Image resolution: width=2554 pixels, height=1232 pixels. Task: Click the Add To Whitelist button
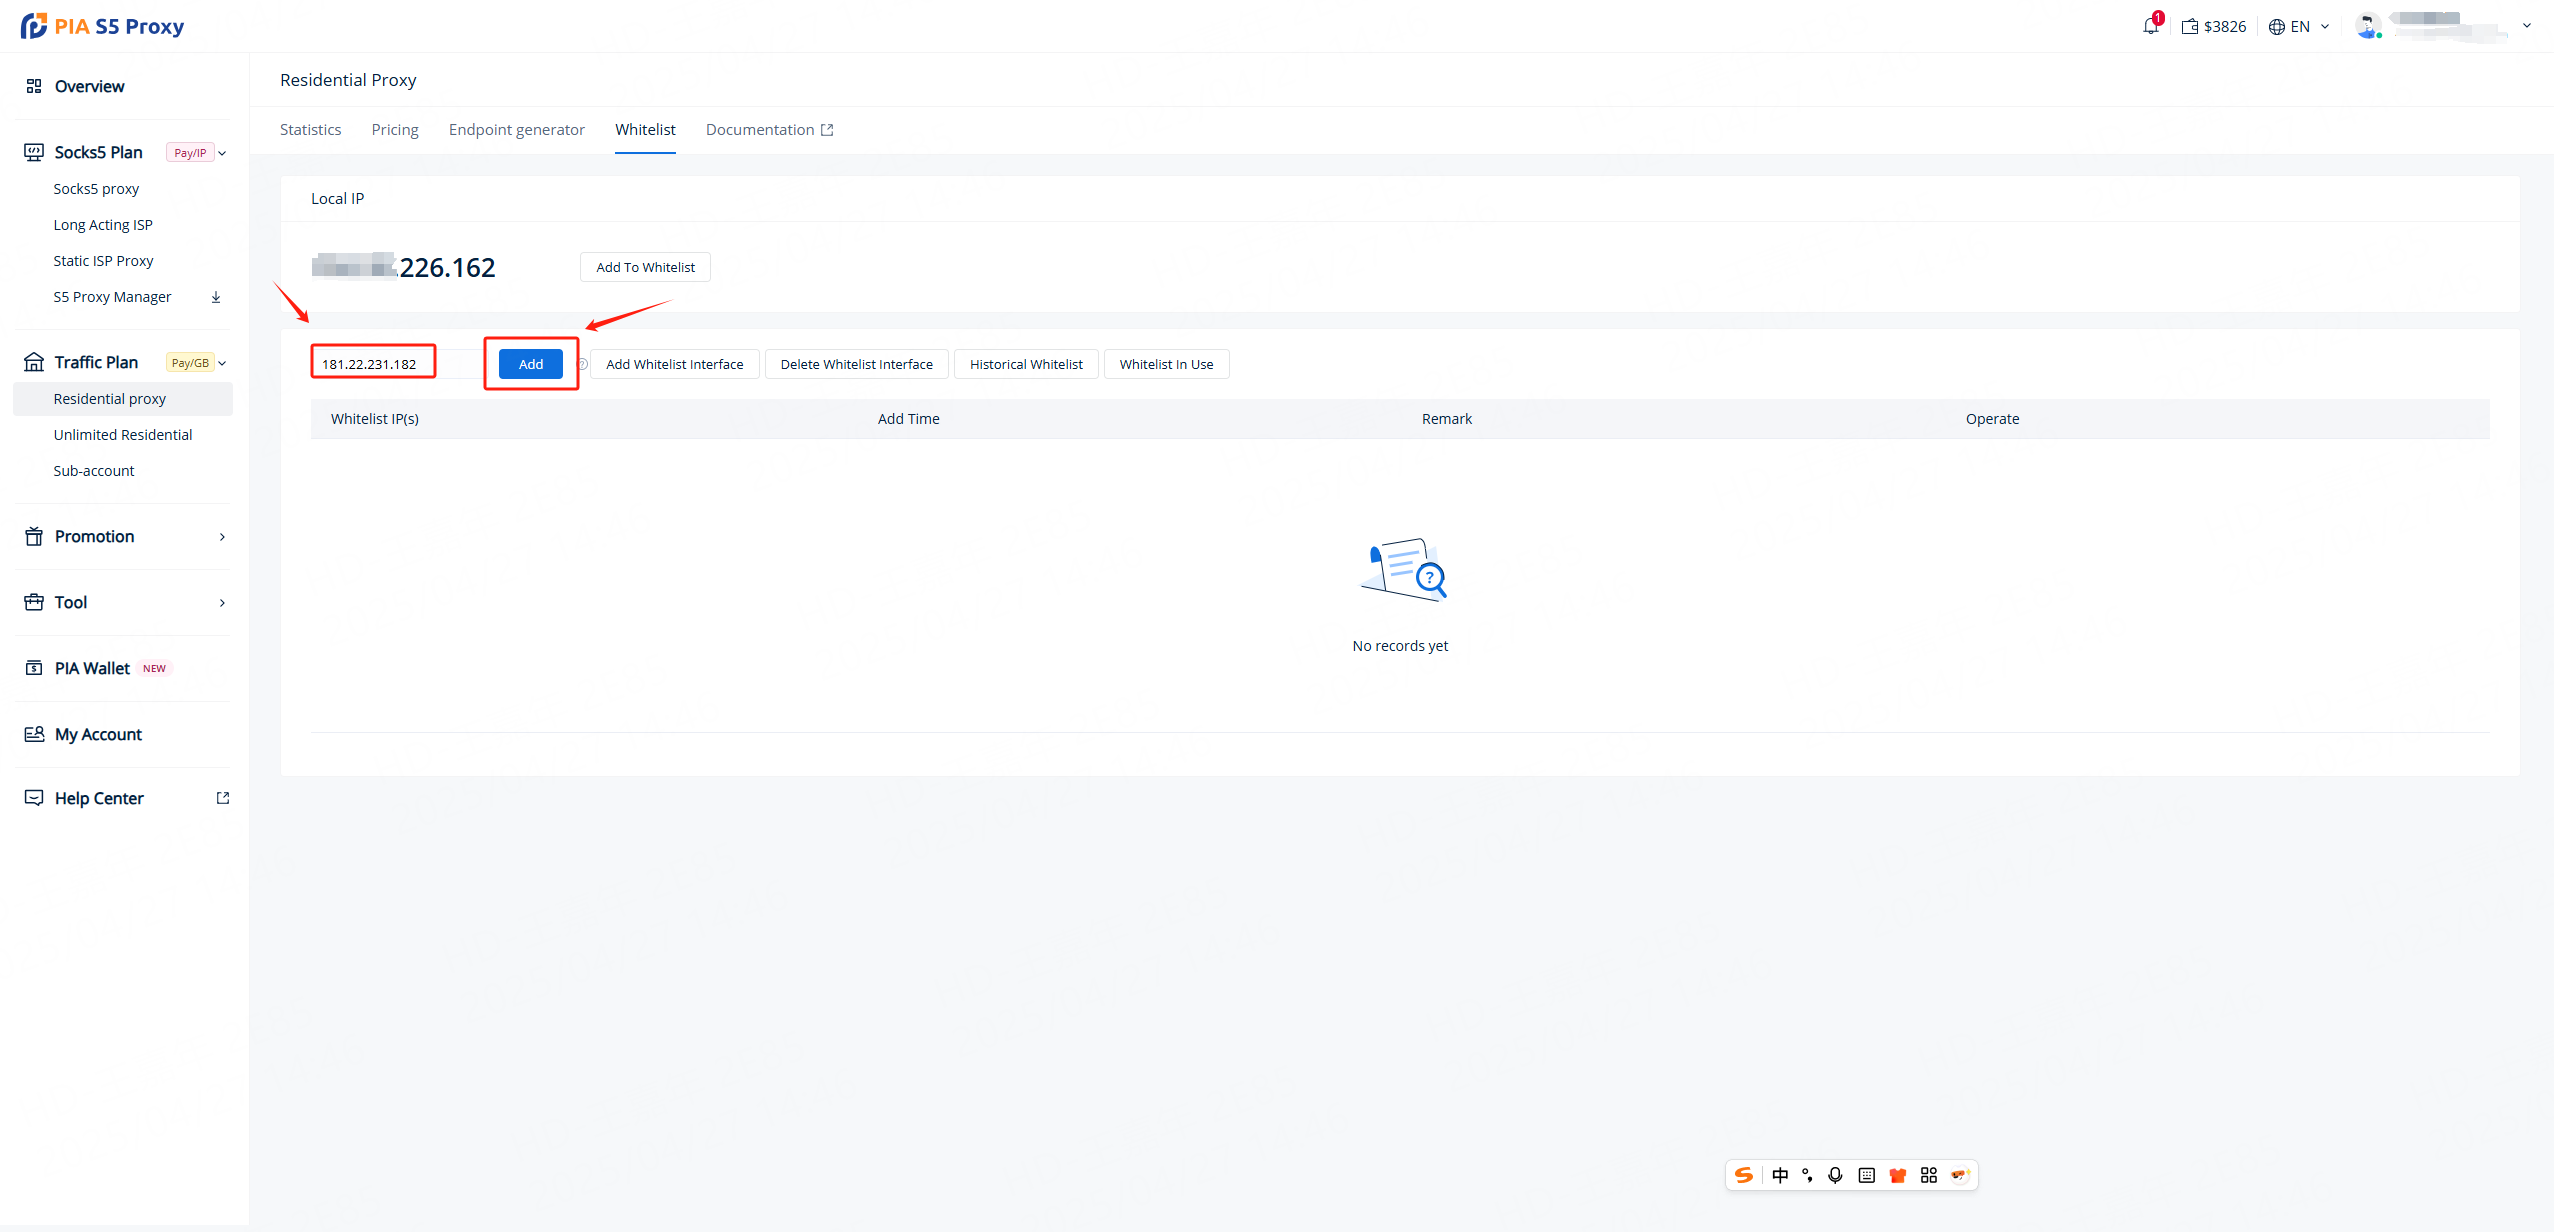pos(645,267)
